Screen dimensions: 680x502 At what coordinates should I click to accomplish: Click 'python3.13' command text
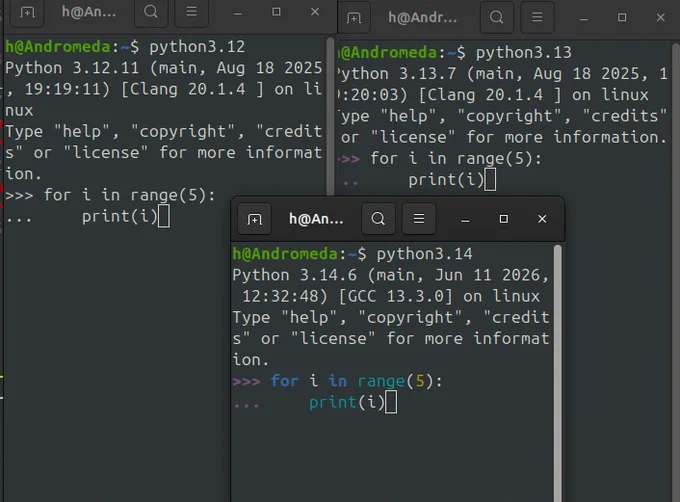point(524,53)
